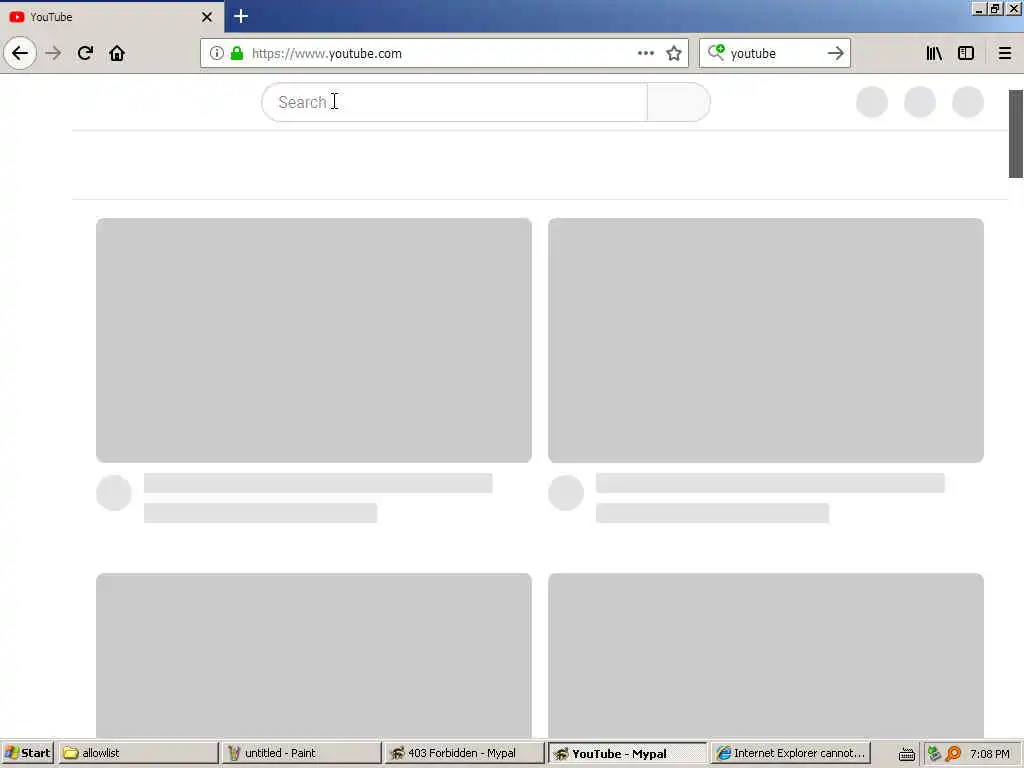This screenshot has width=1024, height=768.
Task: Restore down the browser window
Action: tap(995, 9)
